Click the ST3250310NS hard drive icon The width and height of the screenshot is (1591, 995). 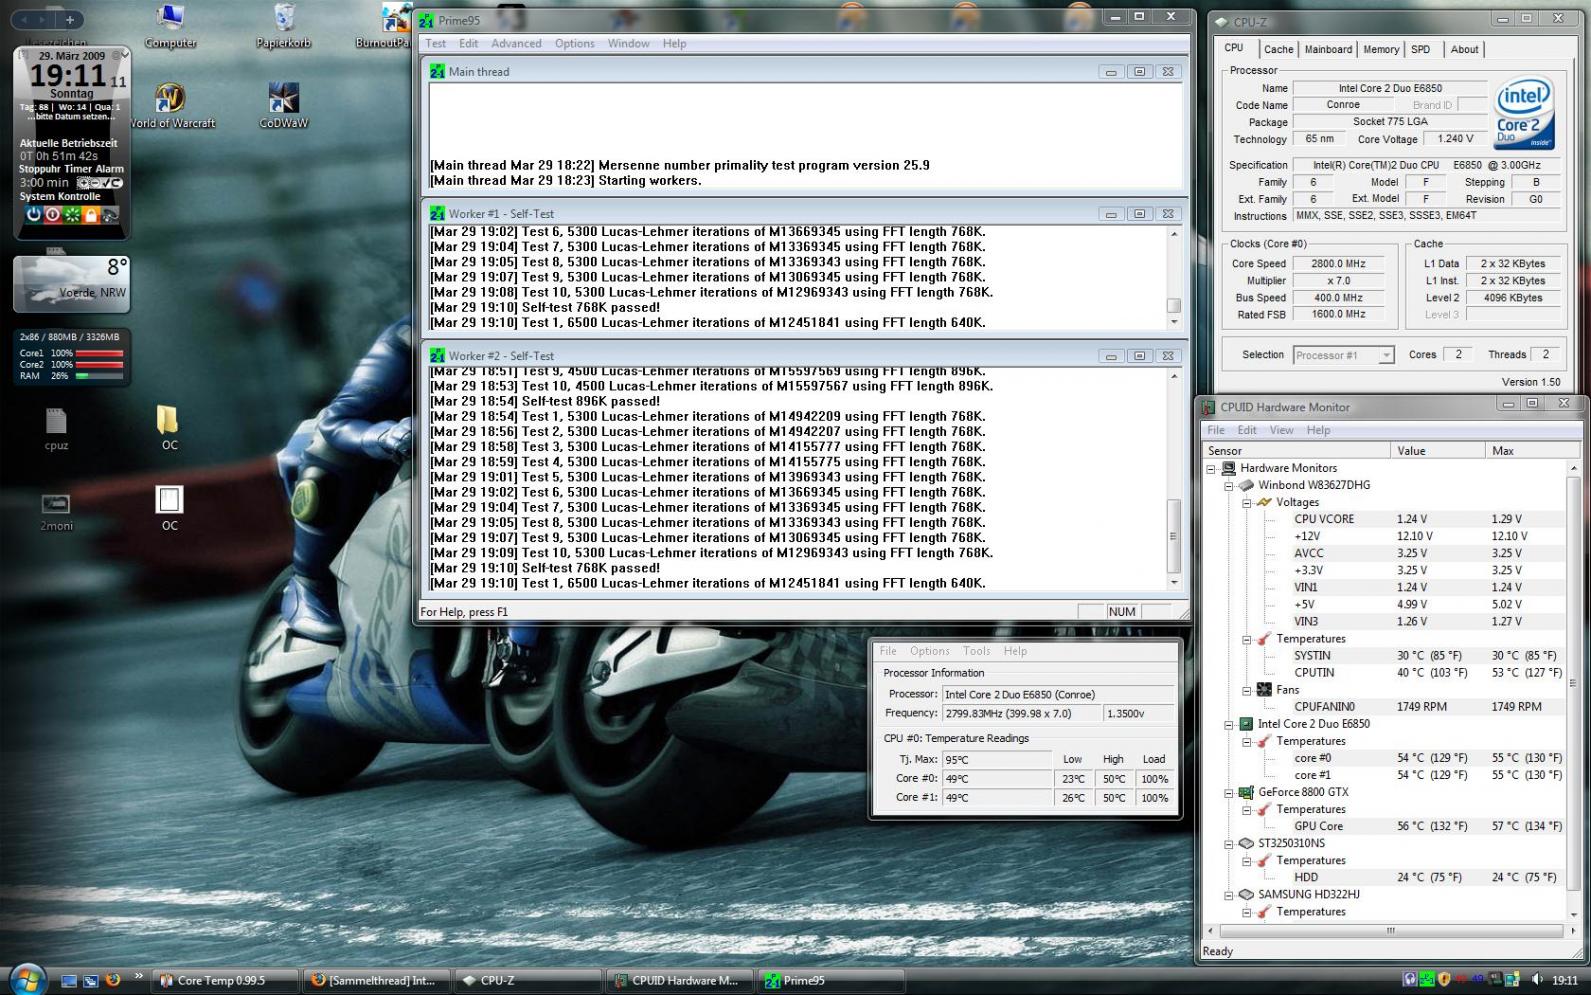point(1246,843)
